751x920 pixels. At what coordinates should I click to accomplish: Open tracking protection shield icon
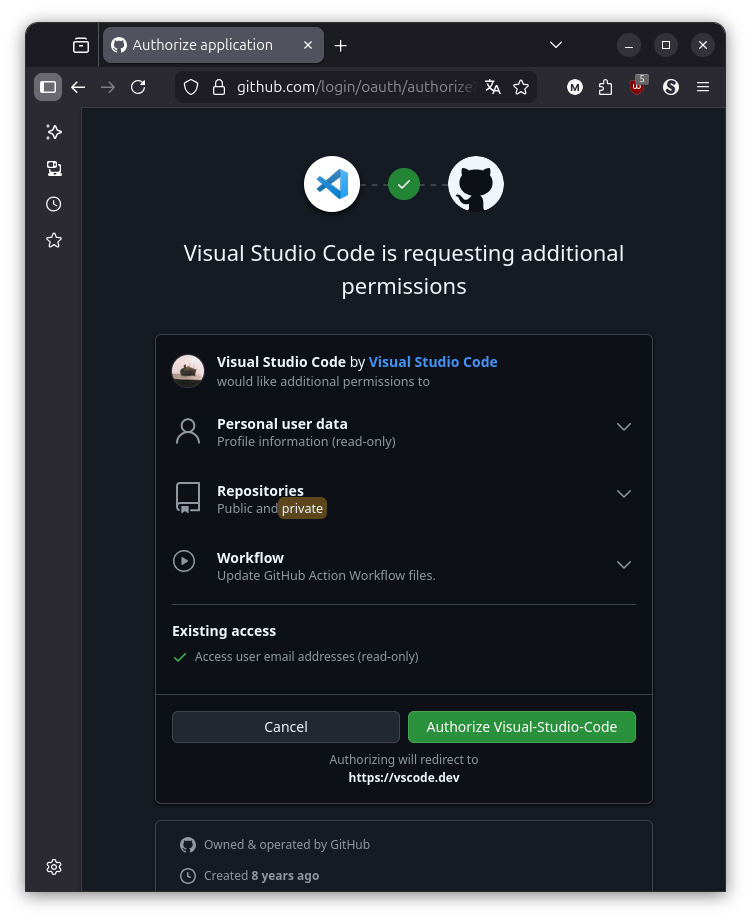click(191, 87)
